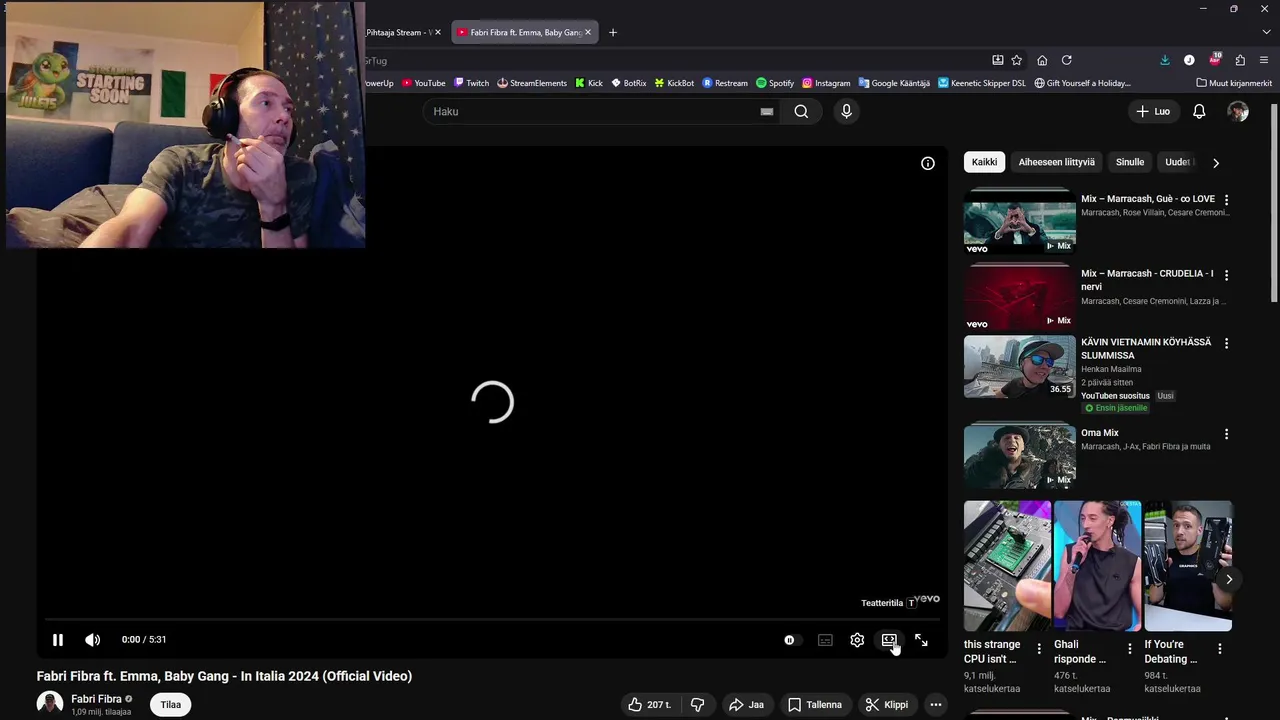
Task: Create a clip with the Klippi button
Action: [x=887, y=705]
